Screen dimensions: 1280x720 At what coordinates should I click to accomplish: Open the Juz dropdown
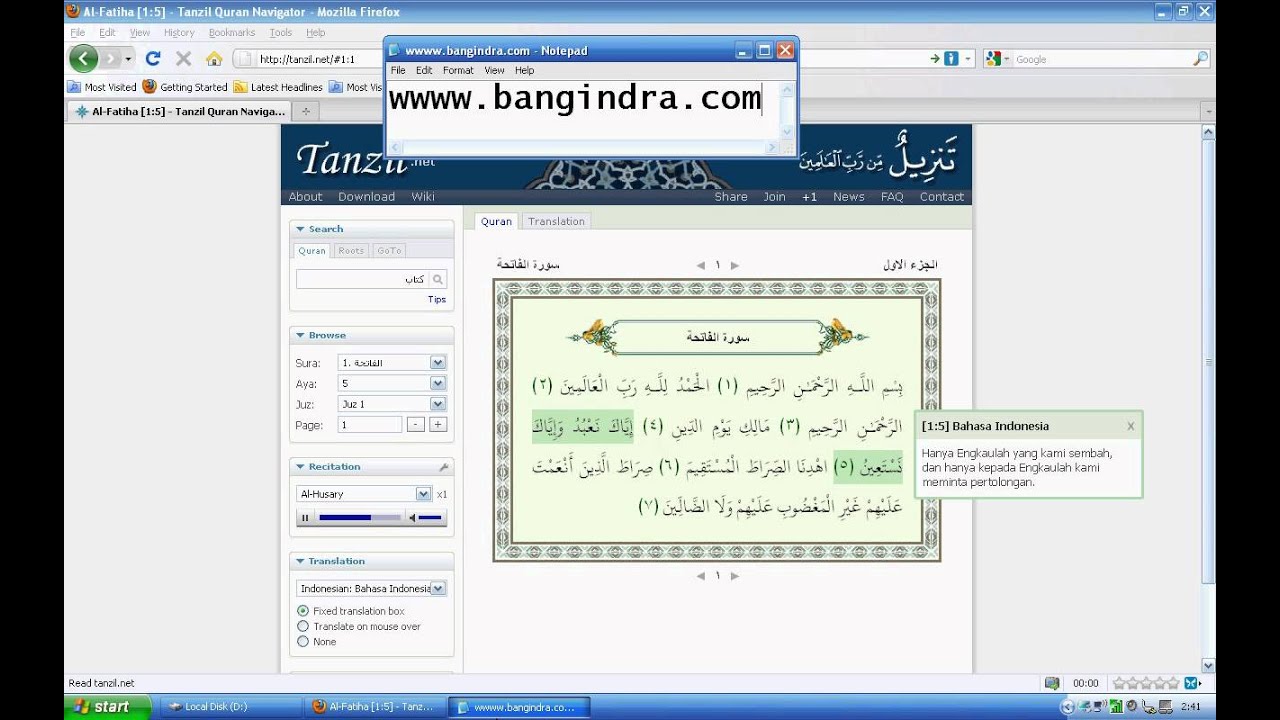pyautogui.click(x=391, y=405)
